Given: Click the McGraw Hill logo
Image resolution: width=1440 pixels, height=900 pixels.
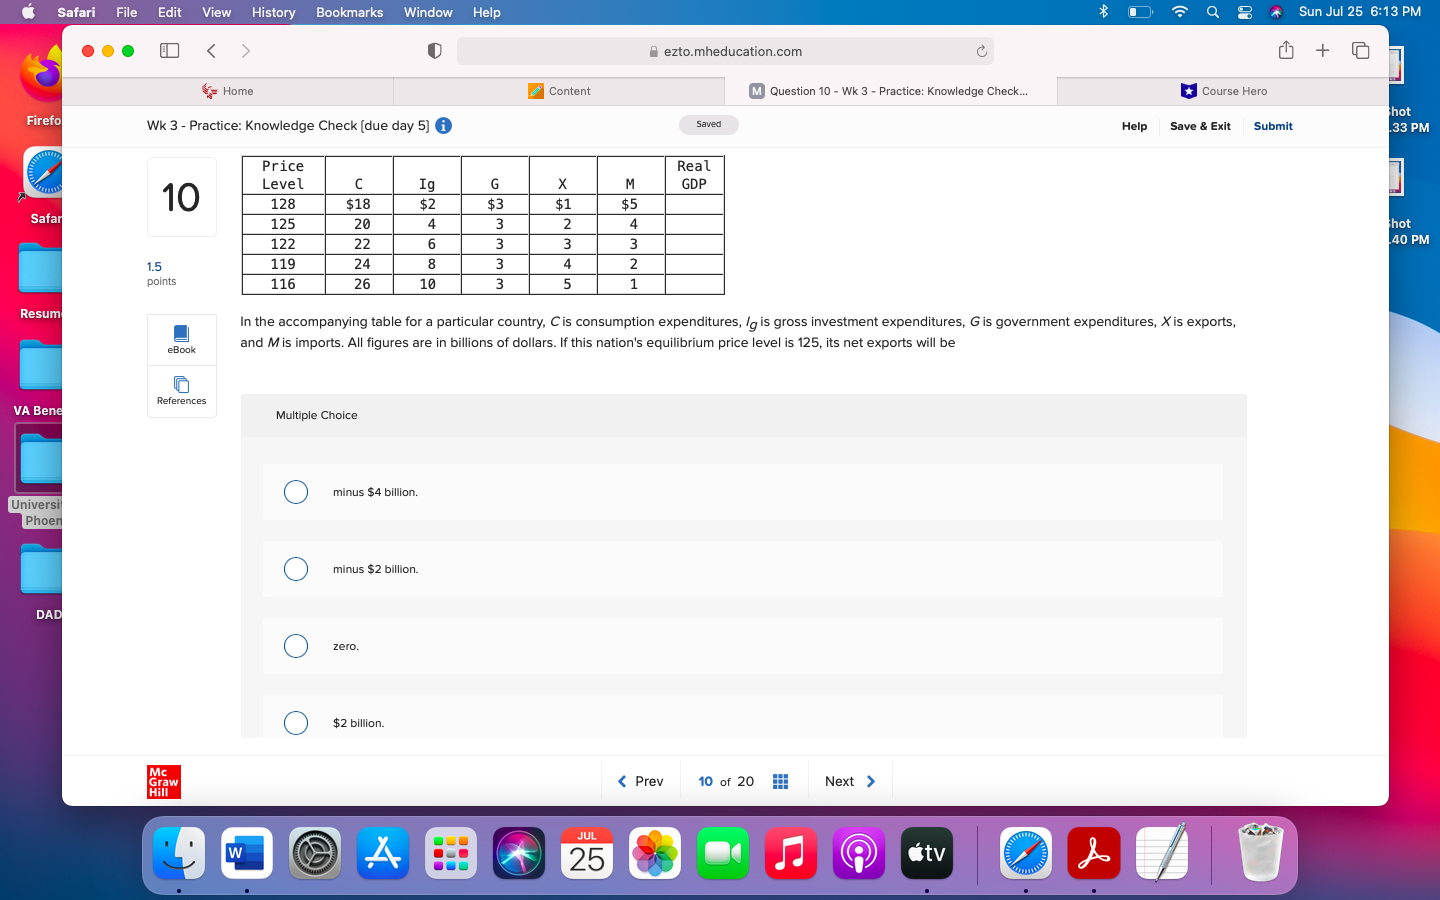Looking at the screenshot, I should 163,781.
